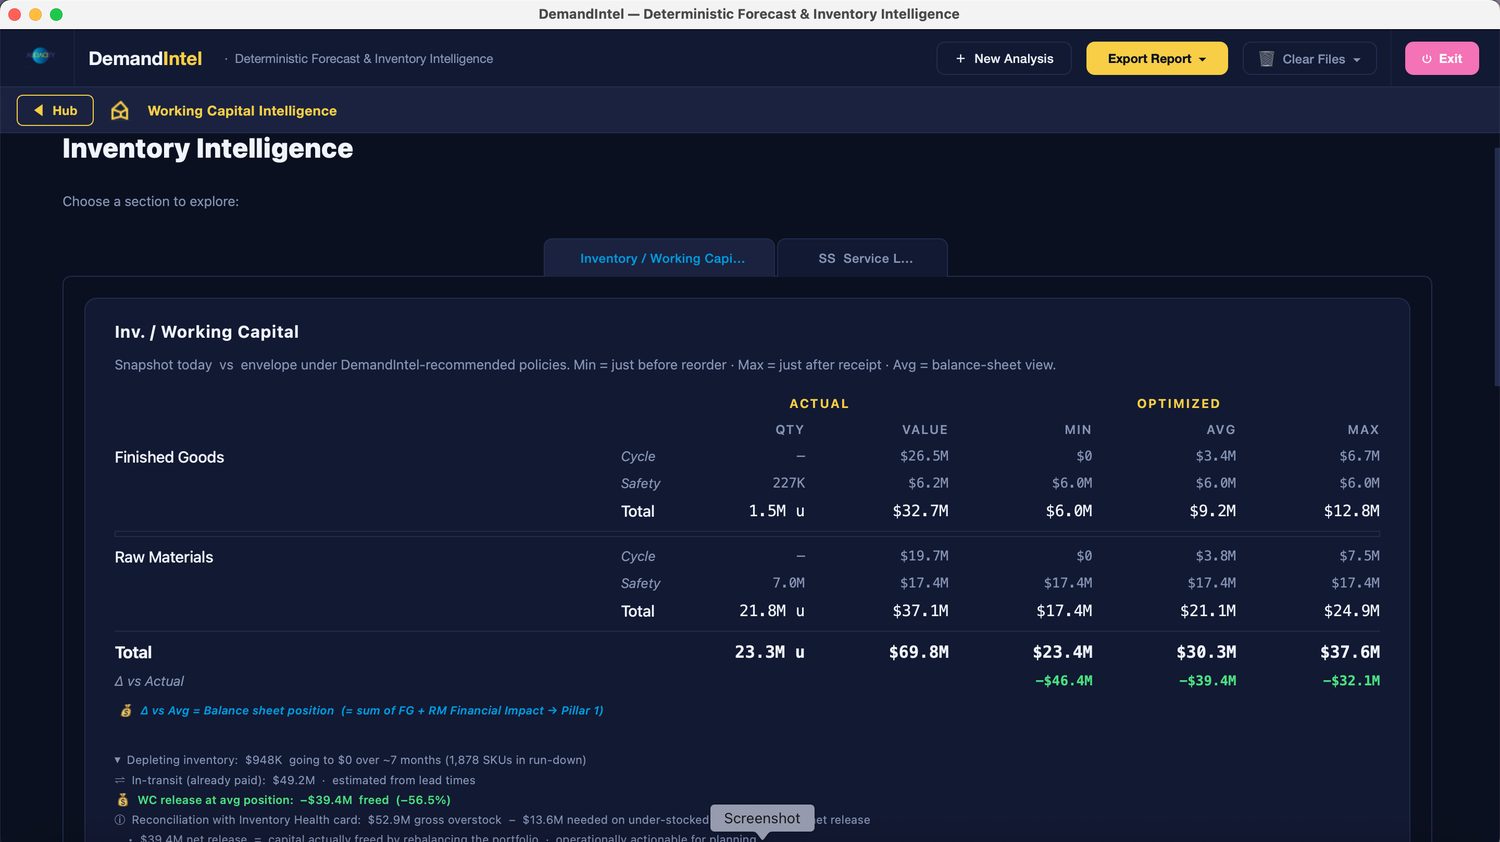Start a New Analysis
Image resolution: width=1500 pixels, height=842 pixels.
(x=1004, y=59)
